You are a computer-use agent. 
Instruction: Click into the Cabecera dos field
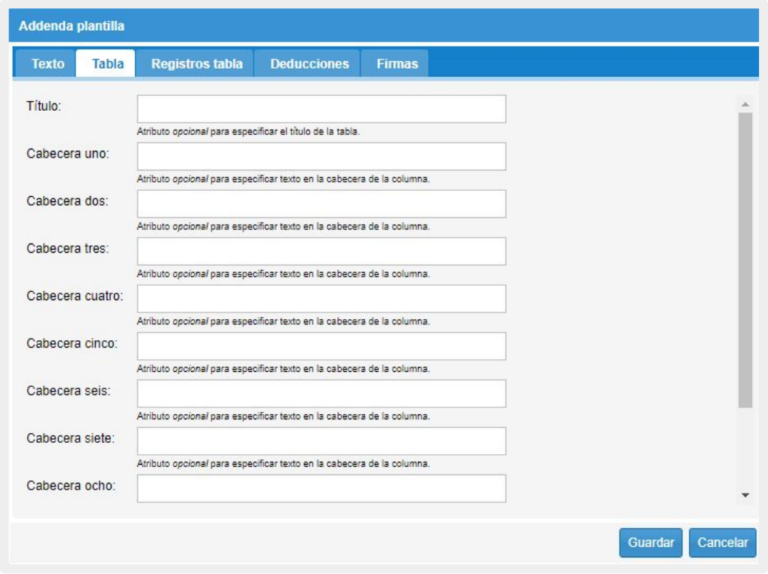click(x=321, y=204)
